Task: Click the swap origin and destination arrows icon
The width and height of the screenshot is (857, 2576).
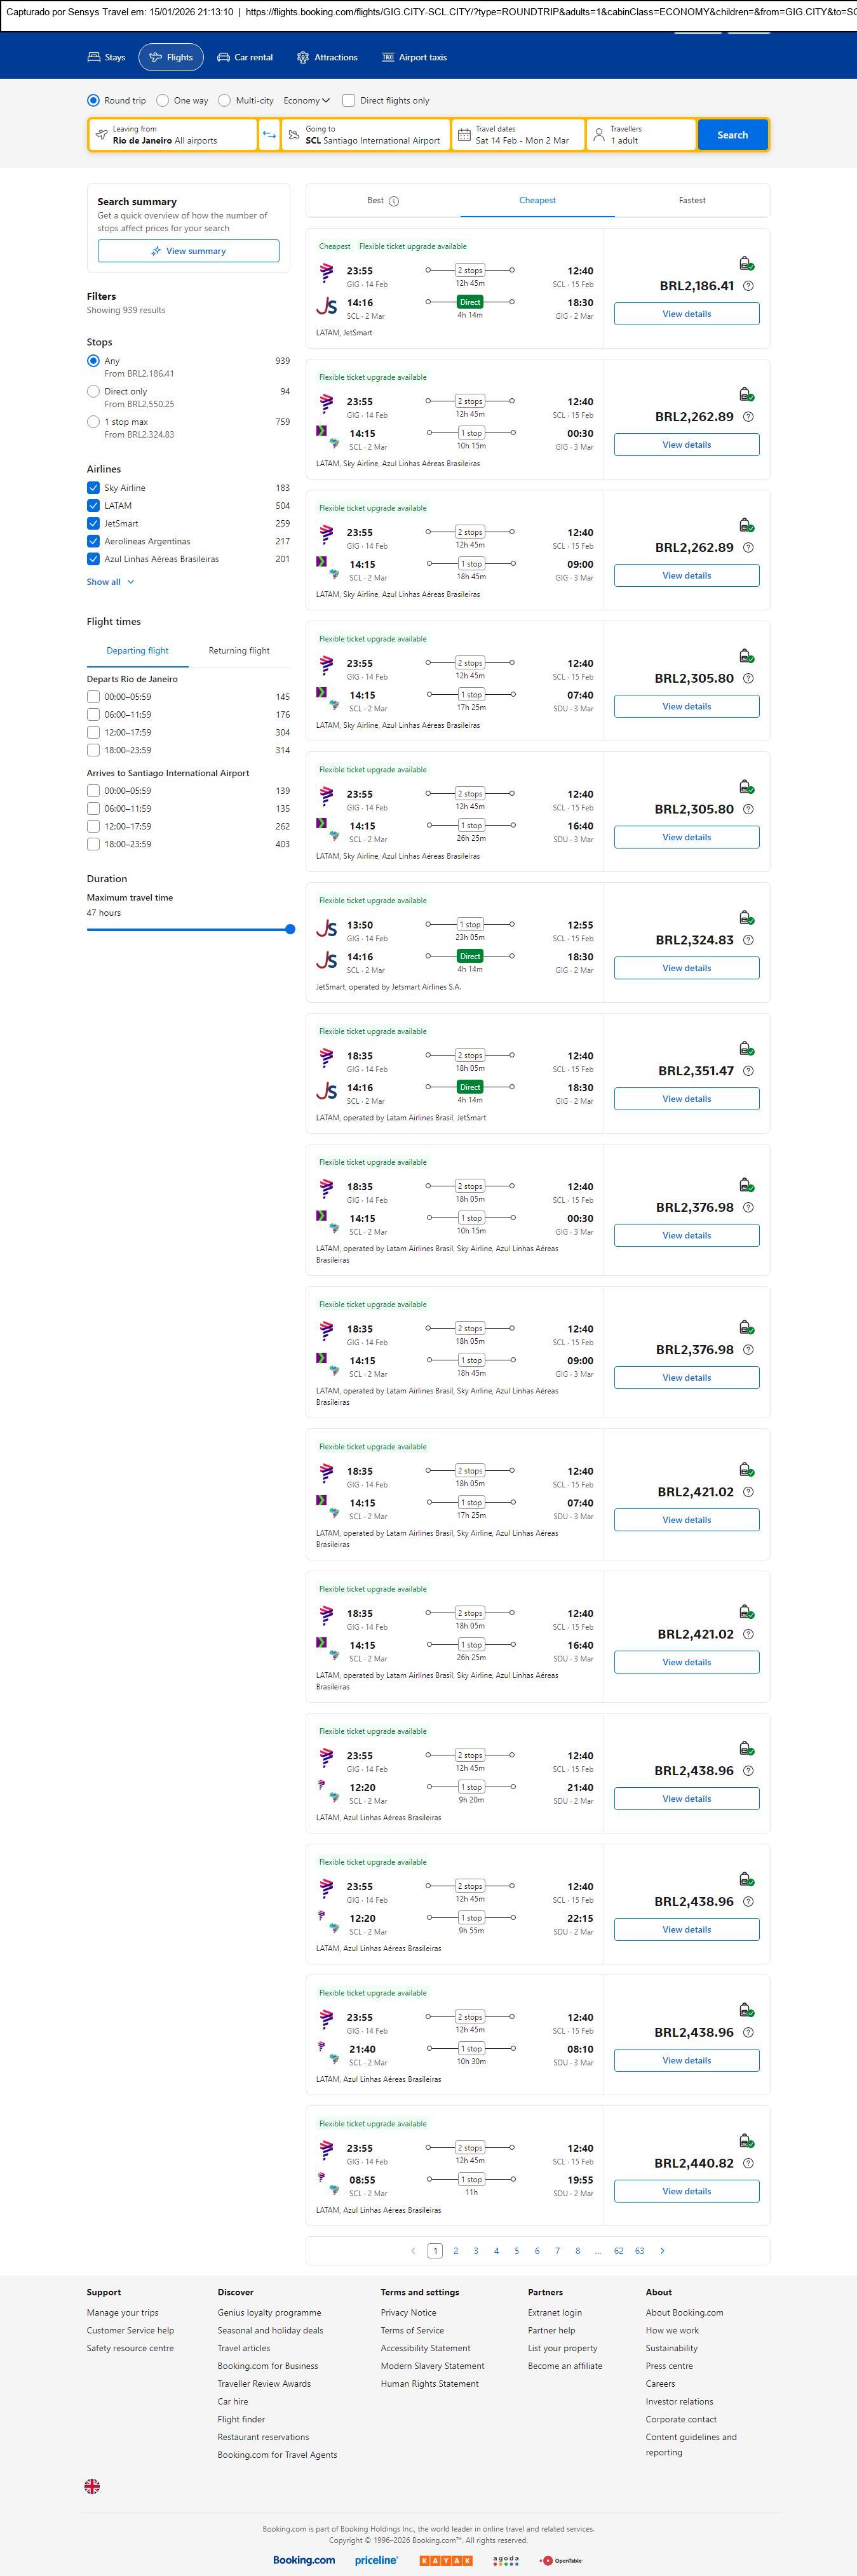Action: (269, 135)
